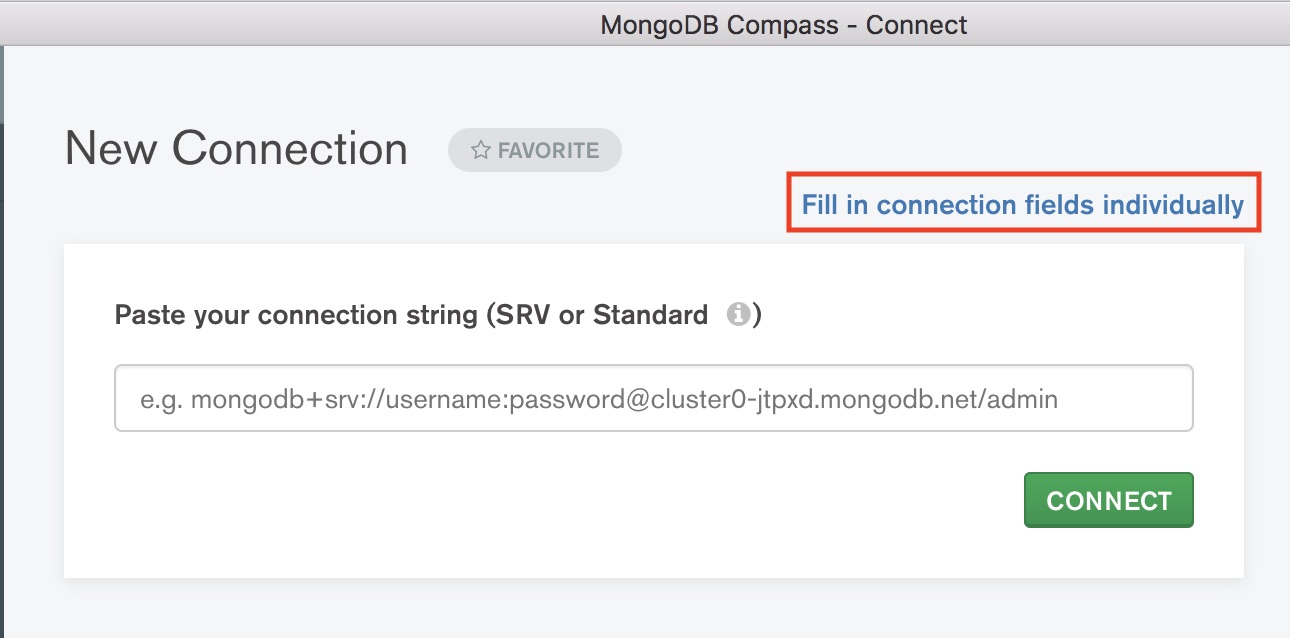Click the word individually in the blue link
This screenshot has height=638, width=1290.
pyautogui.click(x=1172, y=205)
